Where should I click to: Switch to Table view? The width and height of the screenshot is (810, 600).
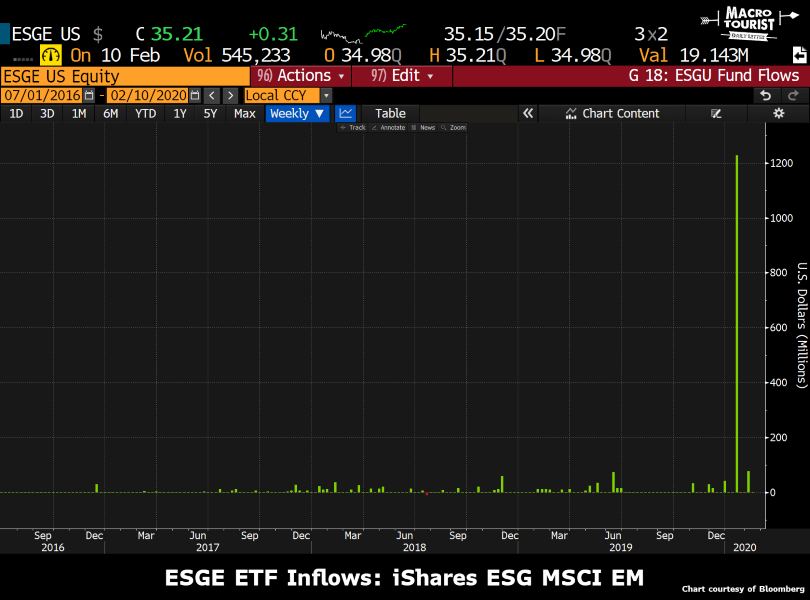click(x=390, y=113)
